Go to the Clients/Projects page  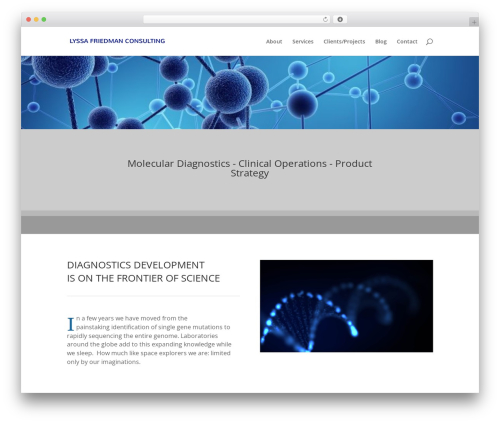click(x=344, y=41)
